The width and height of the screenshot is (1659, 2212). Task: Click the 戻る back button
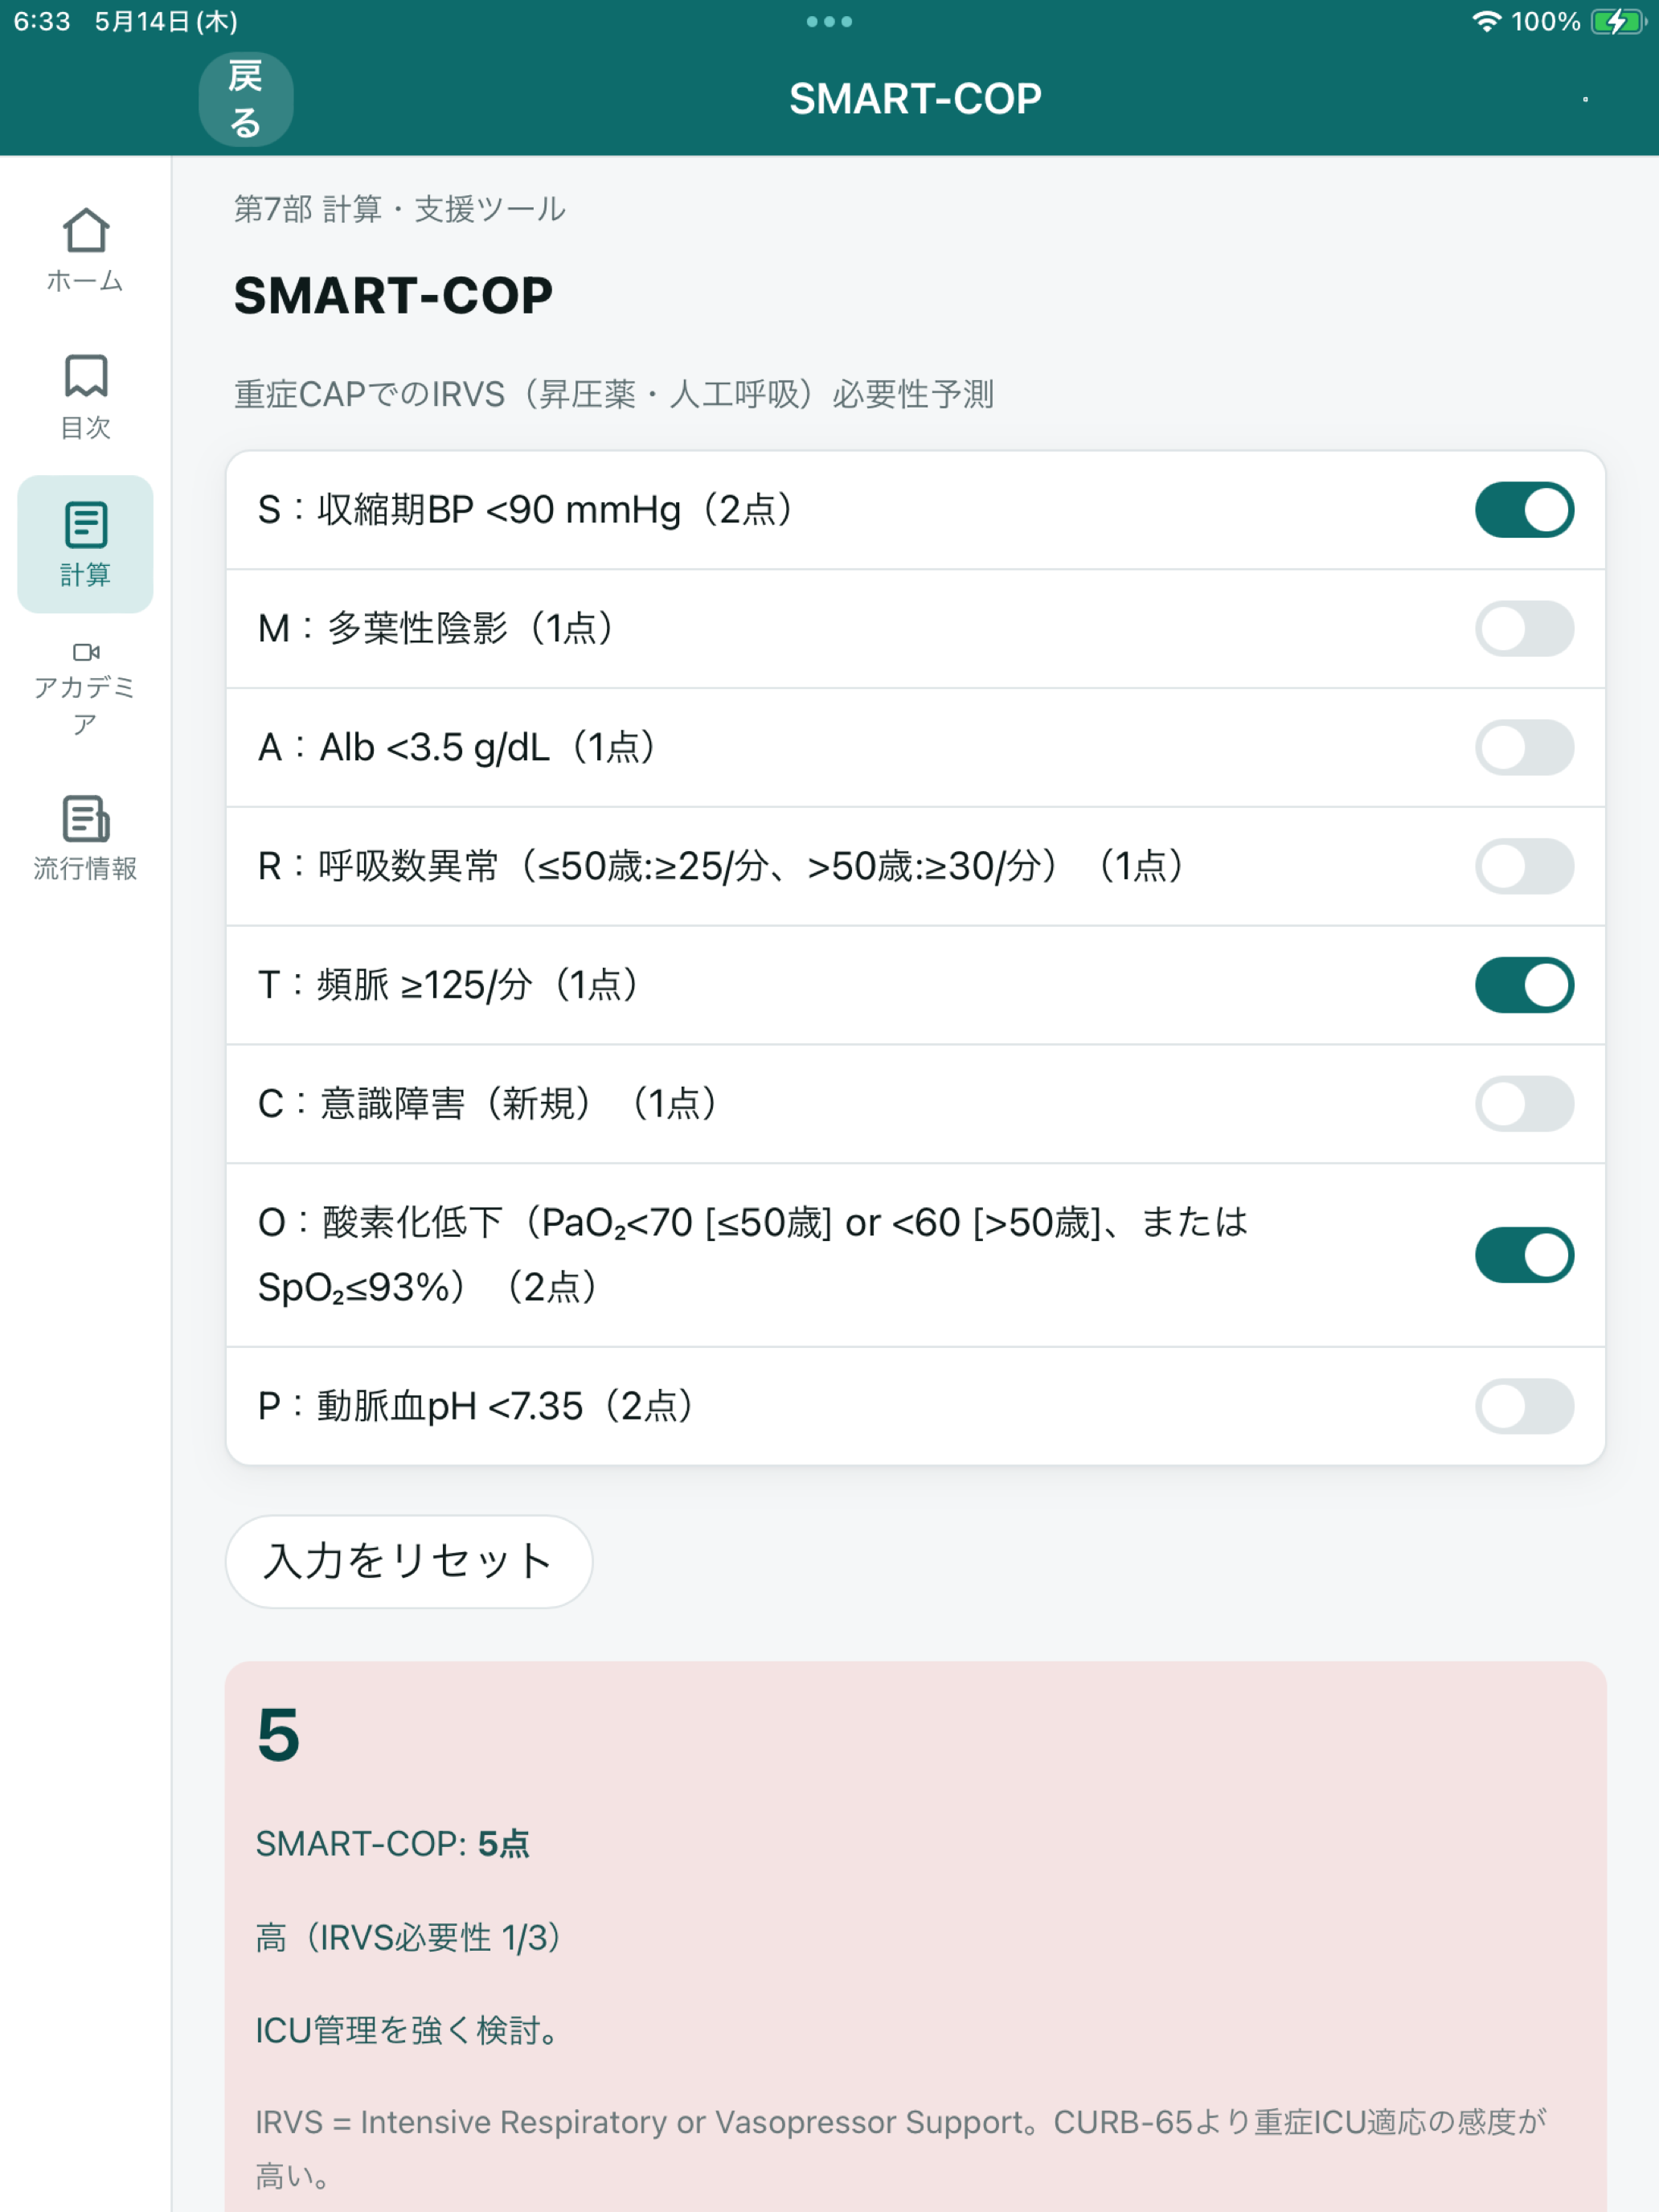246,99
